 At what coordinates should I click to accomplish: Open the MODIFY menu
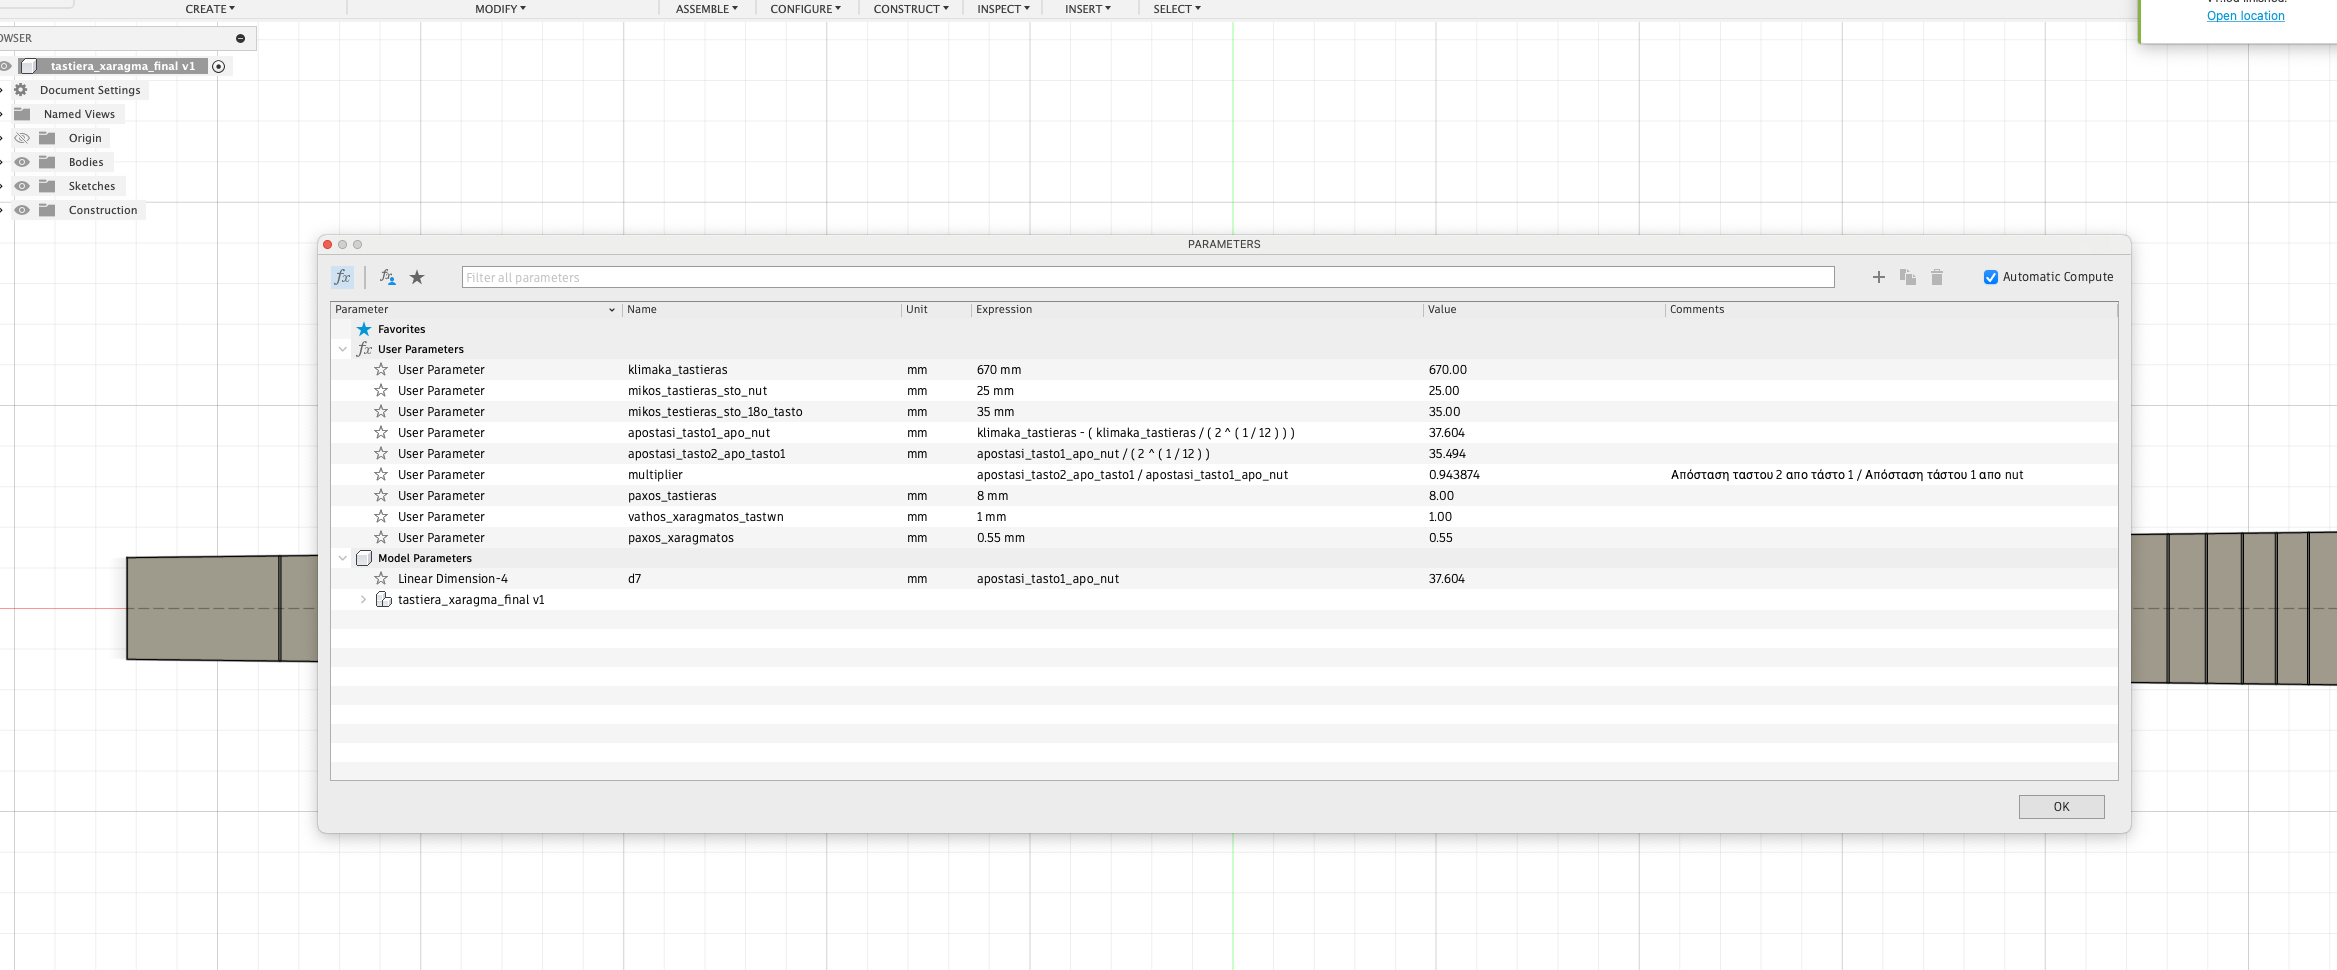coord(500,9)
